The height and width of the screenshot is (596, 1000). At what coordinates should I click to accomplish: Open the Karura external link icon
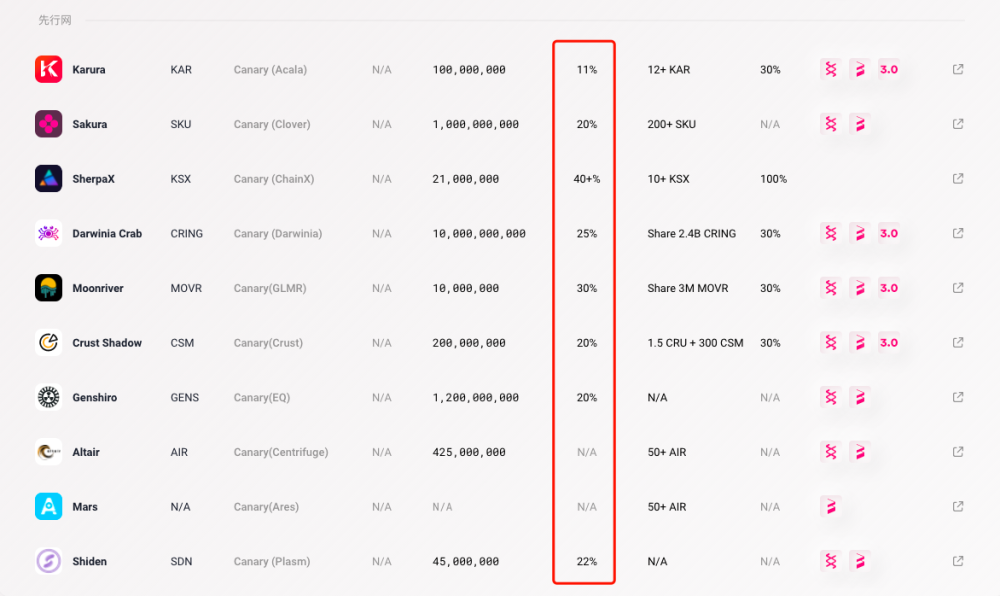pos(958,69)
